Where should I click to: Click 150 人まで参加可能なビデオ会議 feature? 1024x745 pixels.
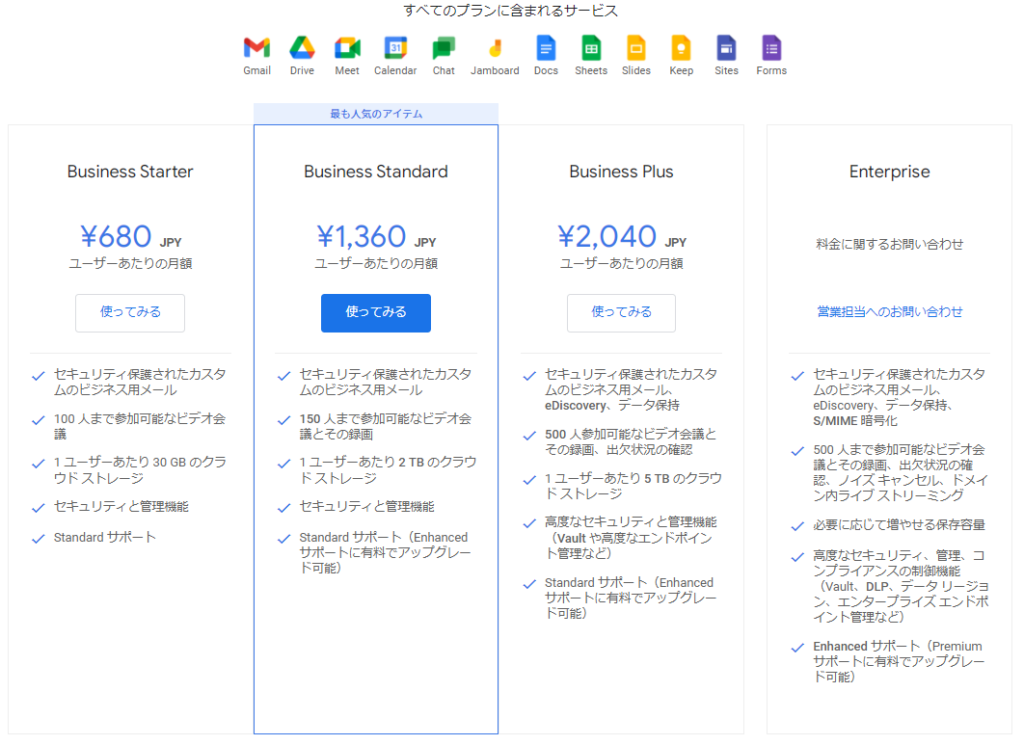[x=385, y=426]
